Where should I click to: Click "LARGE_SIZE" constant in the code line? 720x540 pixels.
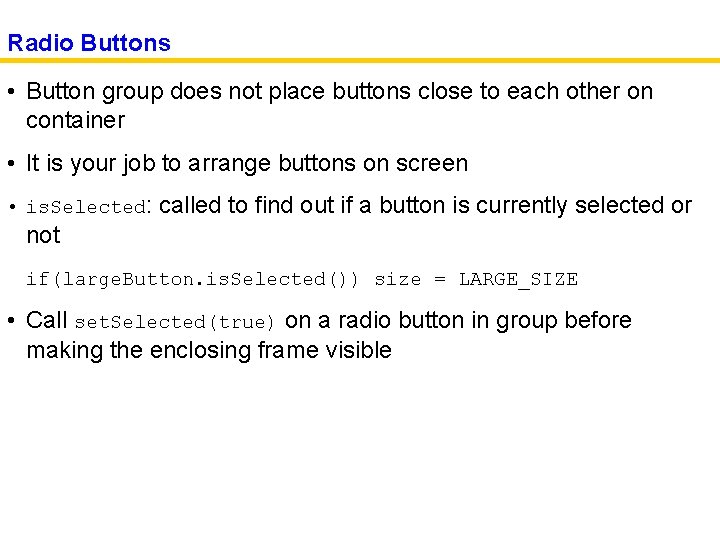[518, 280]
